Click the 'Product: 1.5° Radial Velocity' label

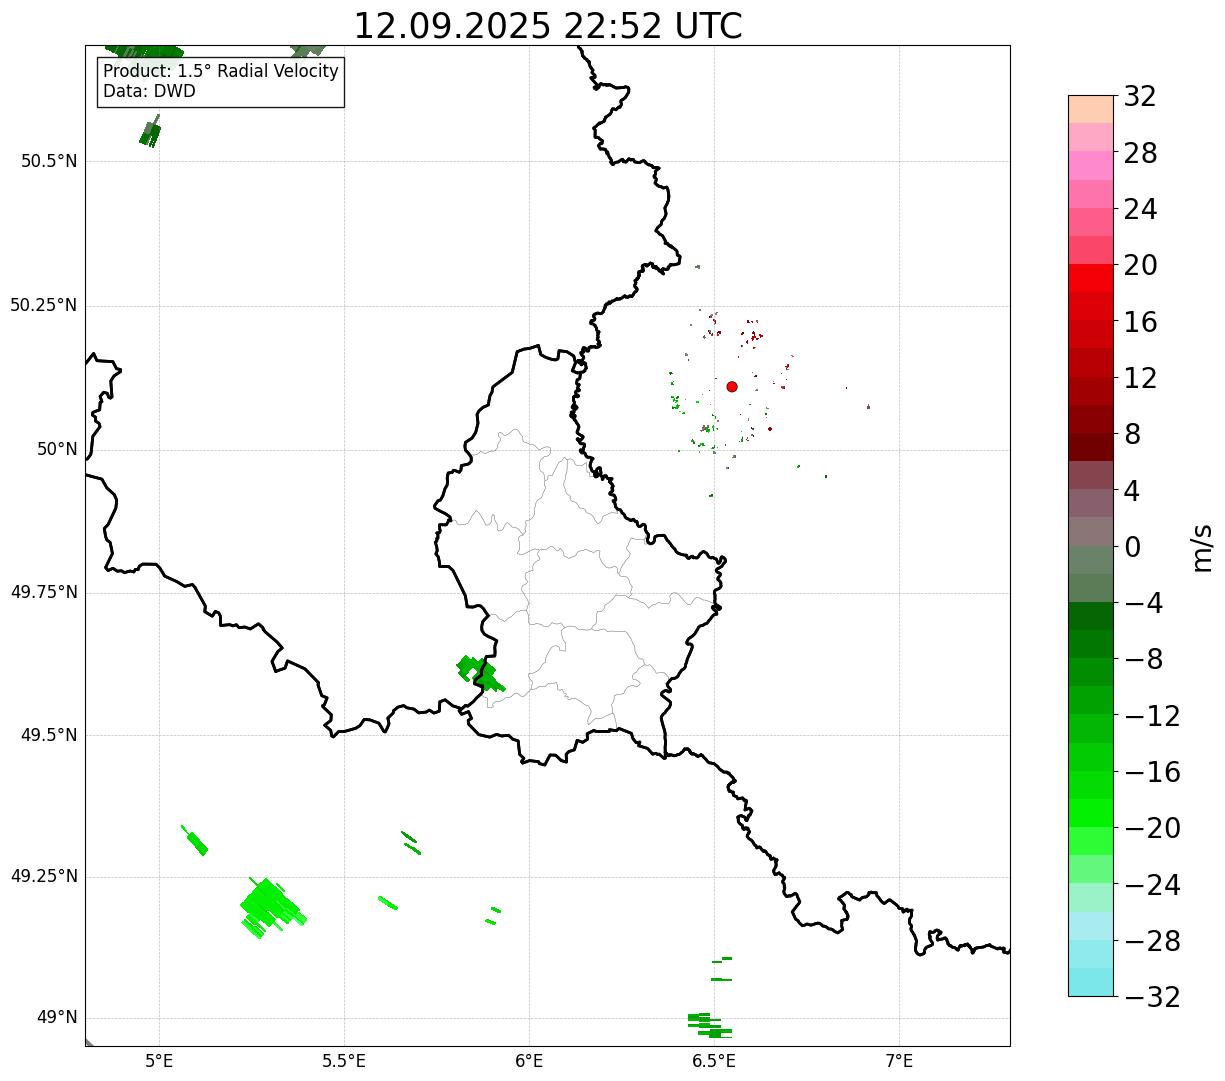(x=221, y=72)
